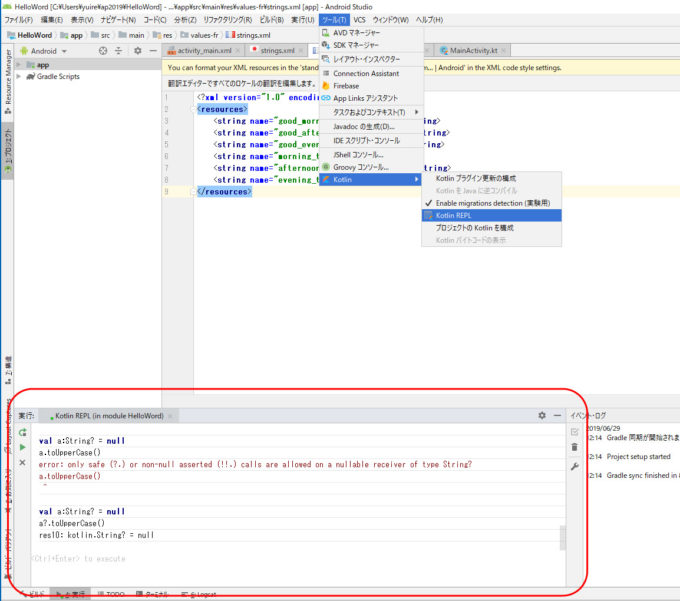Open the Logcat tool window tab
680x601 pixels.
click(199, 594)
